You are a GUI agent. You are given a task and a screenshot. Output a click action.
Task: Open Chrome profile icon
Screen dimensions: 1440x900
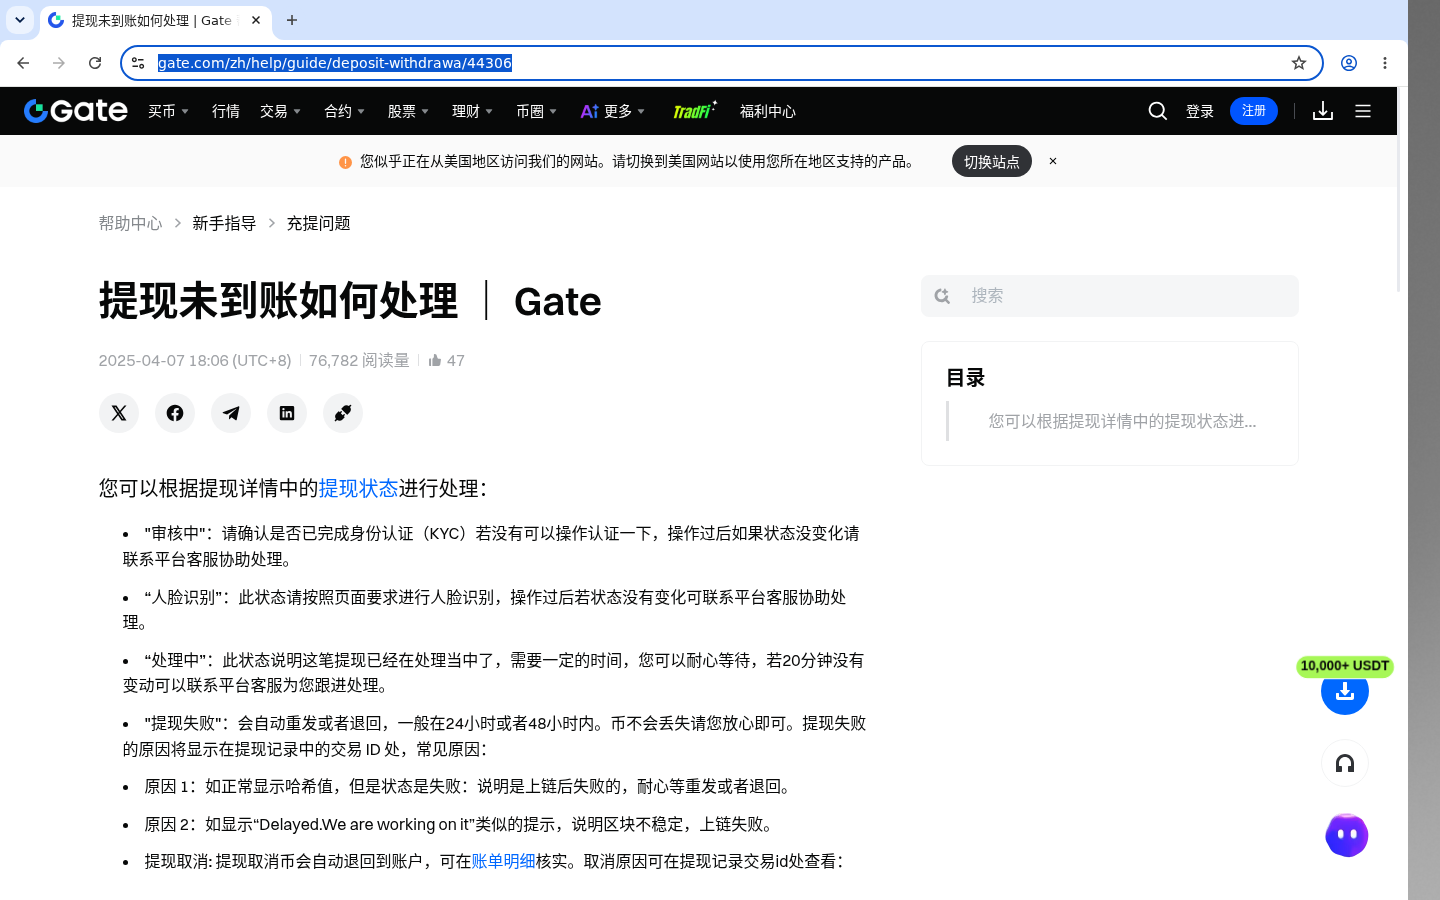(1349, 63)
